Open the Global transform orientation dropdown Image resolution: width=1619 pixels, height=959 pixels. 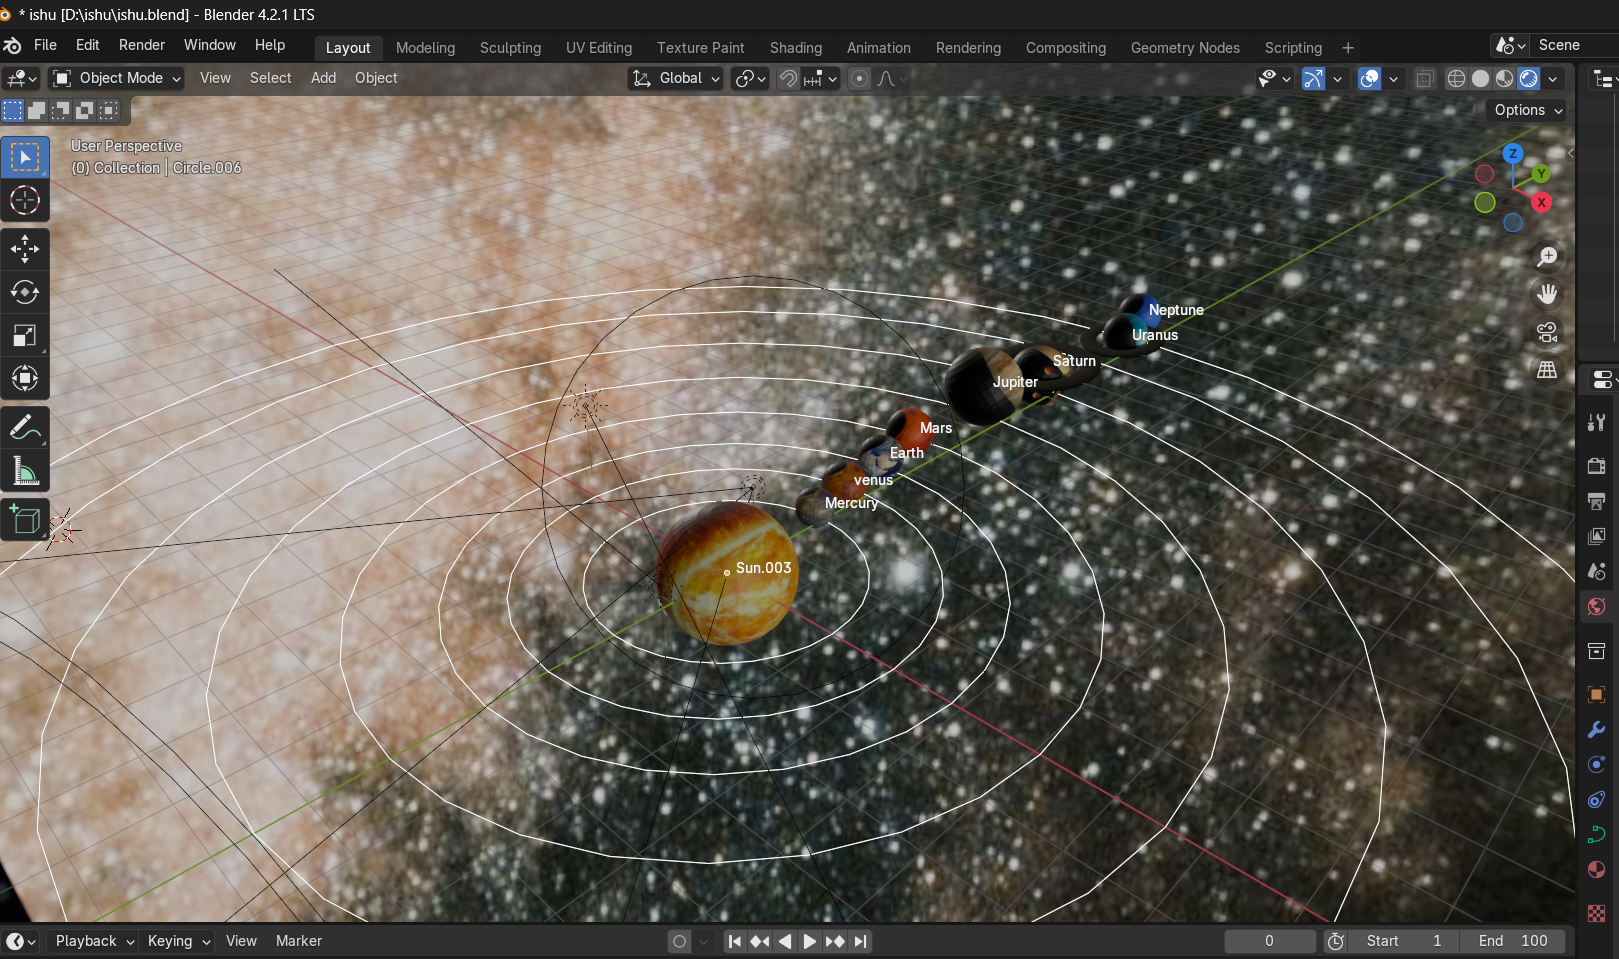pyautogui.click(x=677, y=78)
